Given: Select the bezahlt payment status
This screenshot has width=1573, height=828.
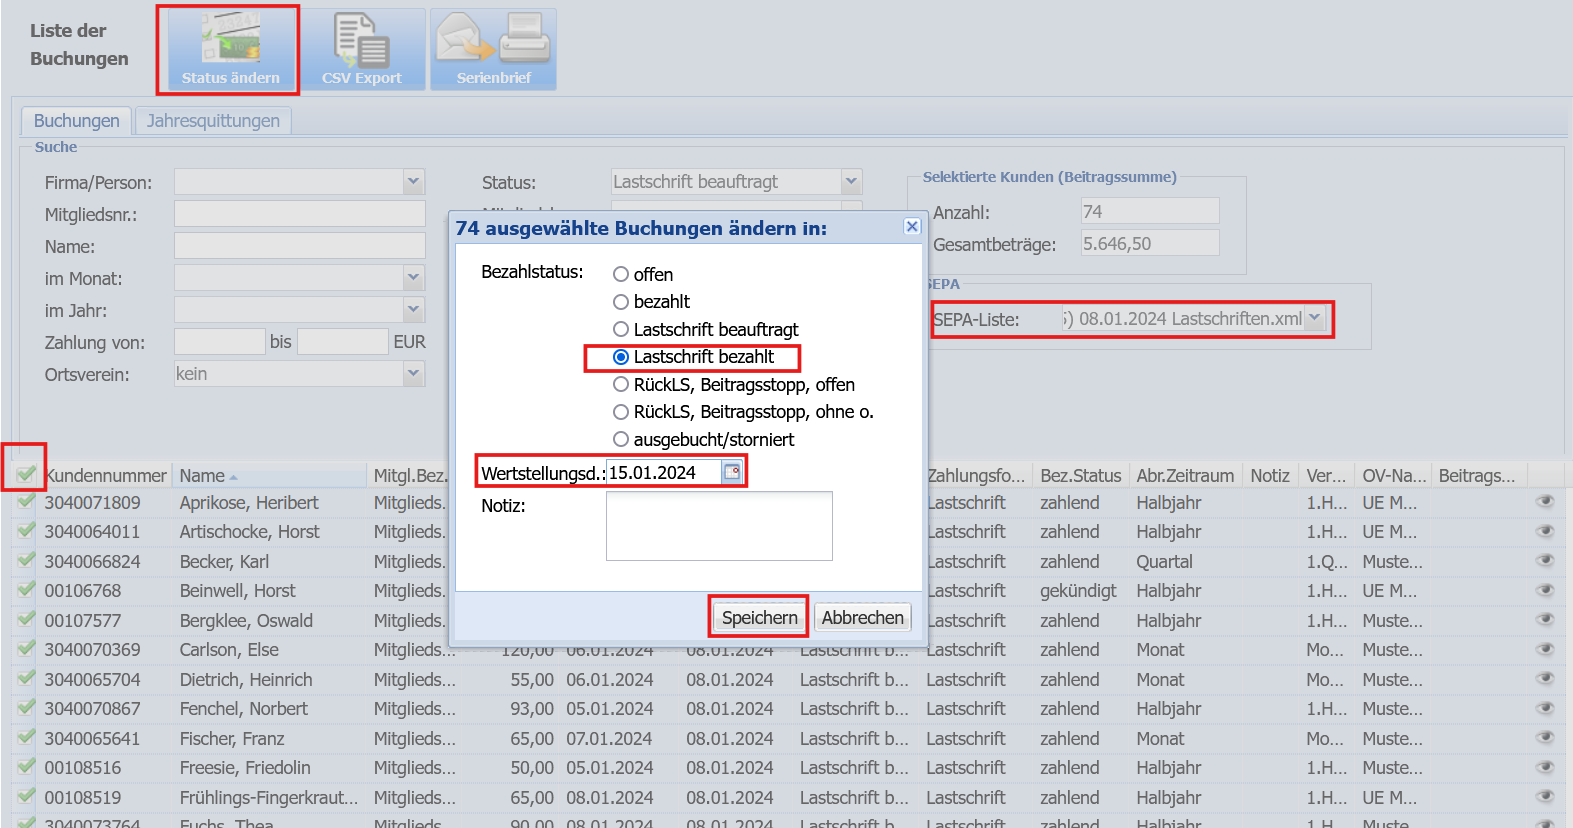Looking at the screenshot, I should point(621,301).
